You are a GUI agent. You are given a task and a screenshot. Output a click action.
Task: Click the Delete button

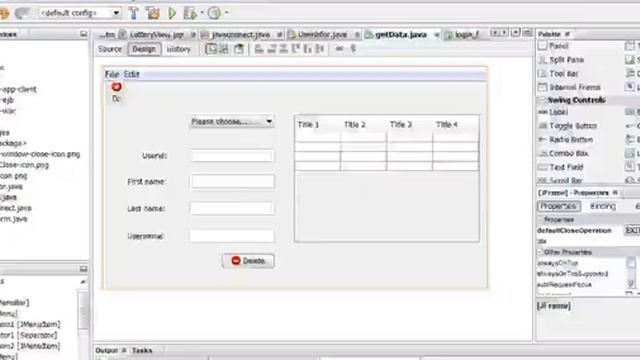pos(248,261)
